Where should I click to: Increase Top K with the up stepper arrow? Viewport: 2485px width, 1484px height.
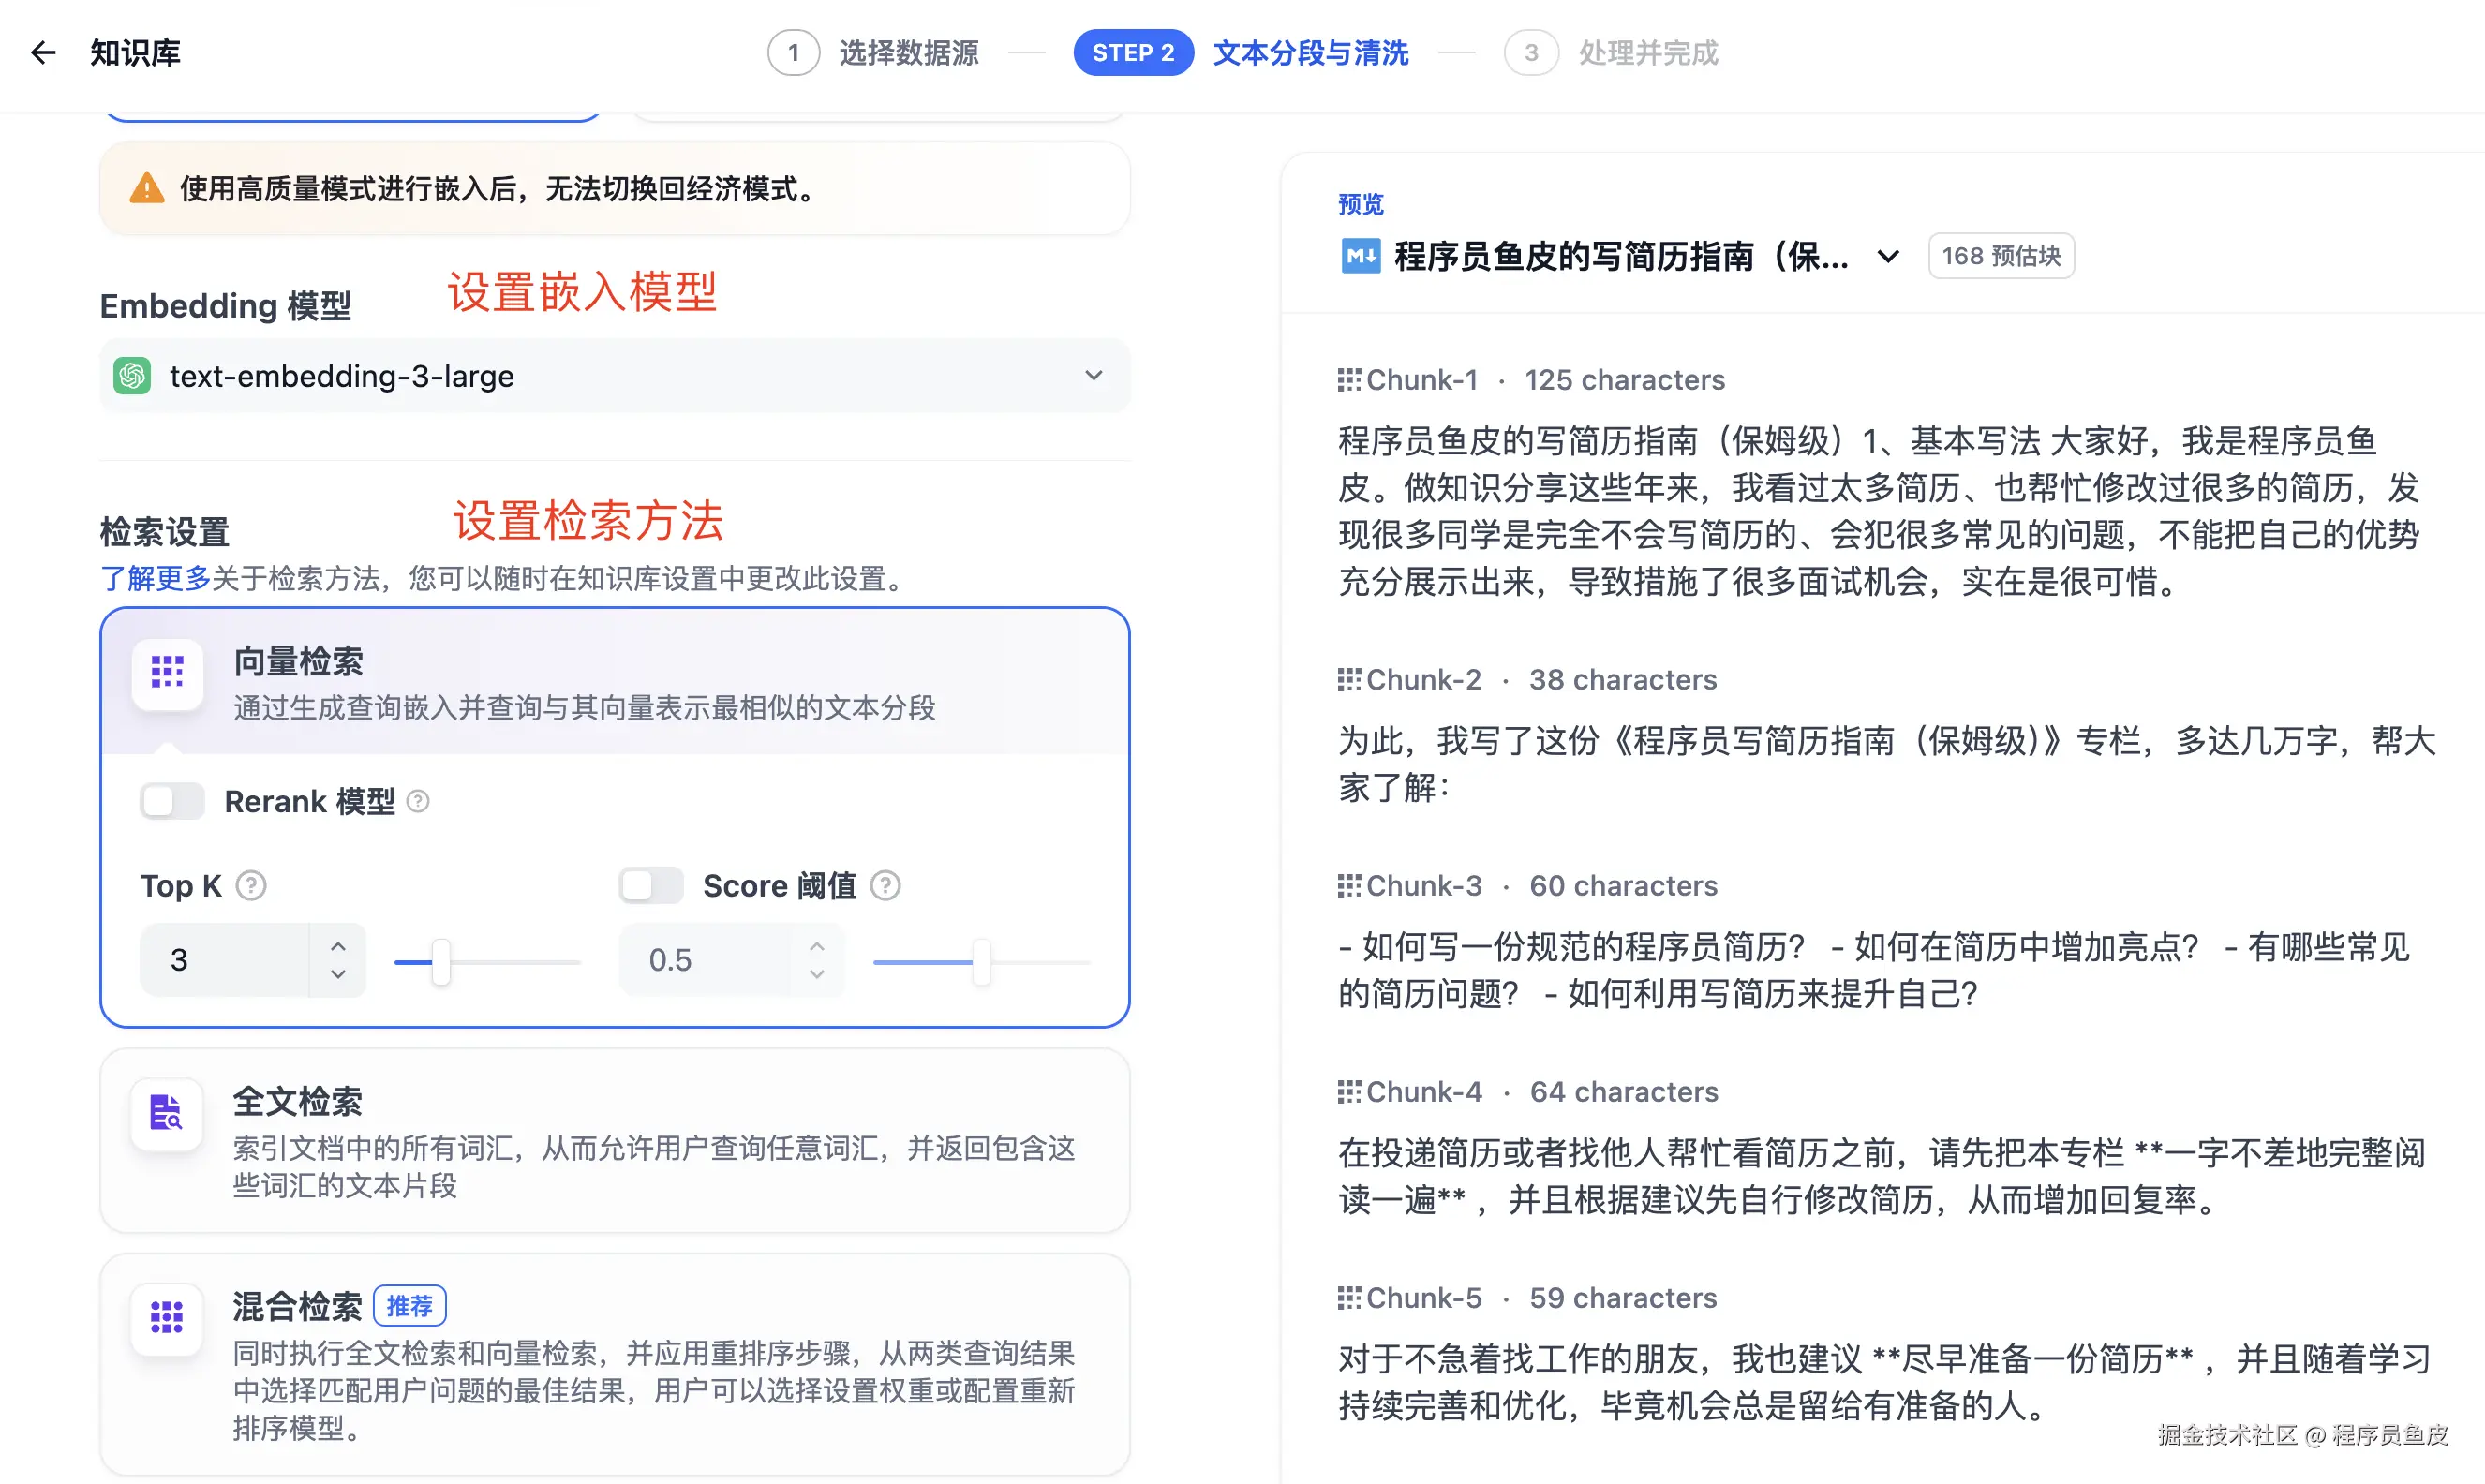point(338,946)
